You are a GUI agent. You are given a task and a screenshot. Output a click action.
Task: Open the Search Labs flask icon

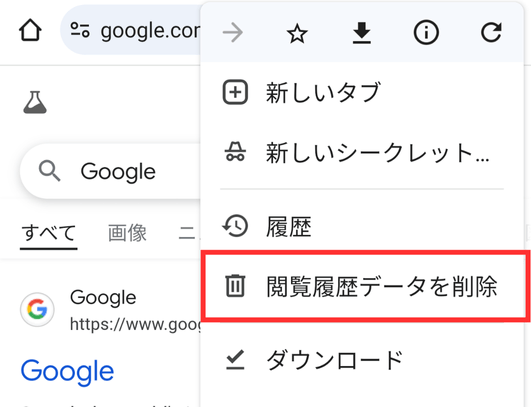(x=35, y=102)
